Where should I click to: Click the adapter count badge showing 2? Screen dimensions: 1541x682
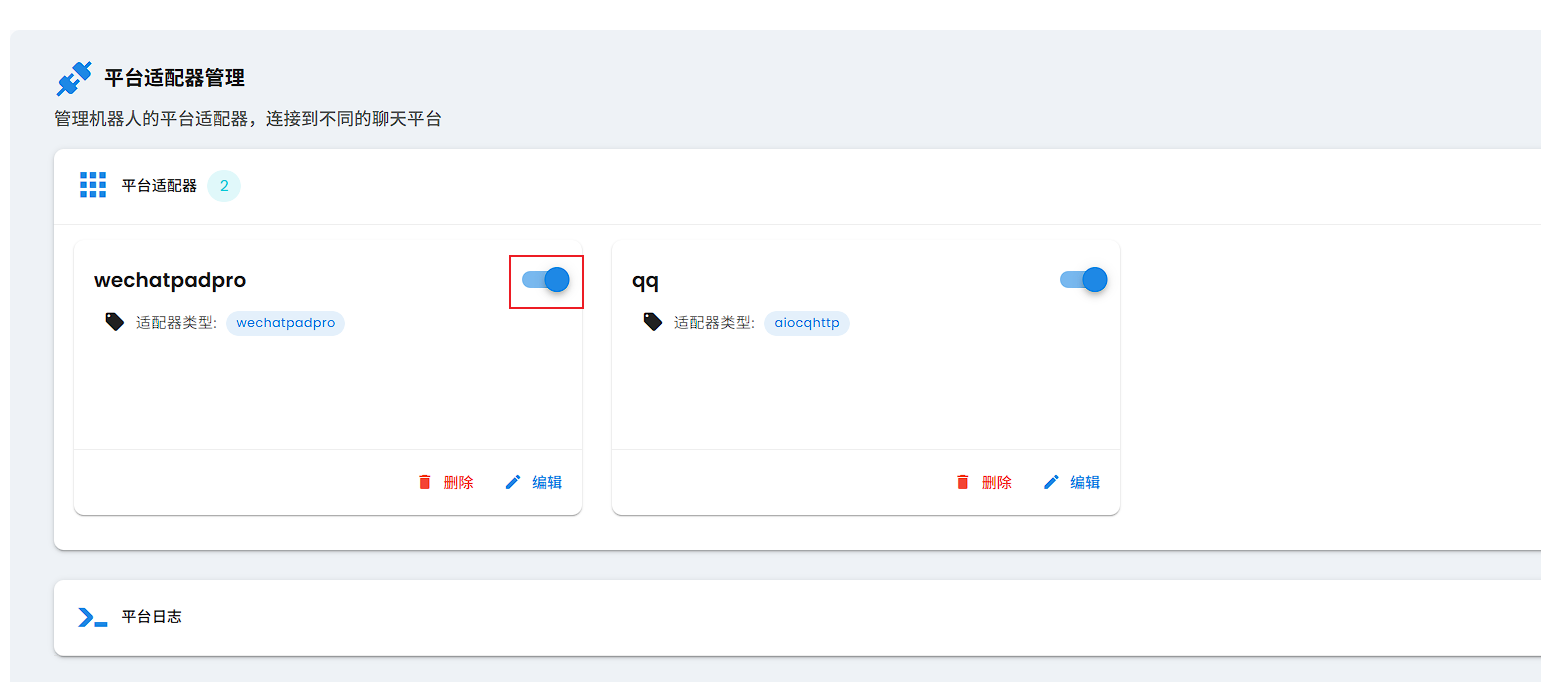[x=224, y=186]
